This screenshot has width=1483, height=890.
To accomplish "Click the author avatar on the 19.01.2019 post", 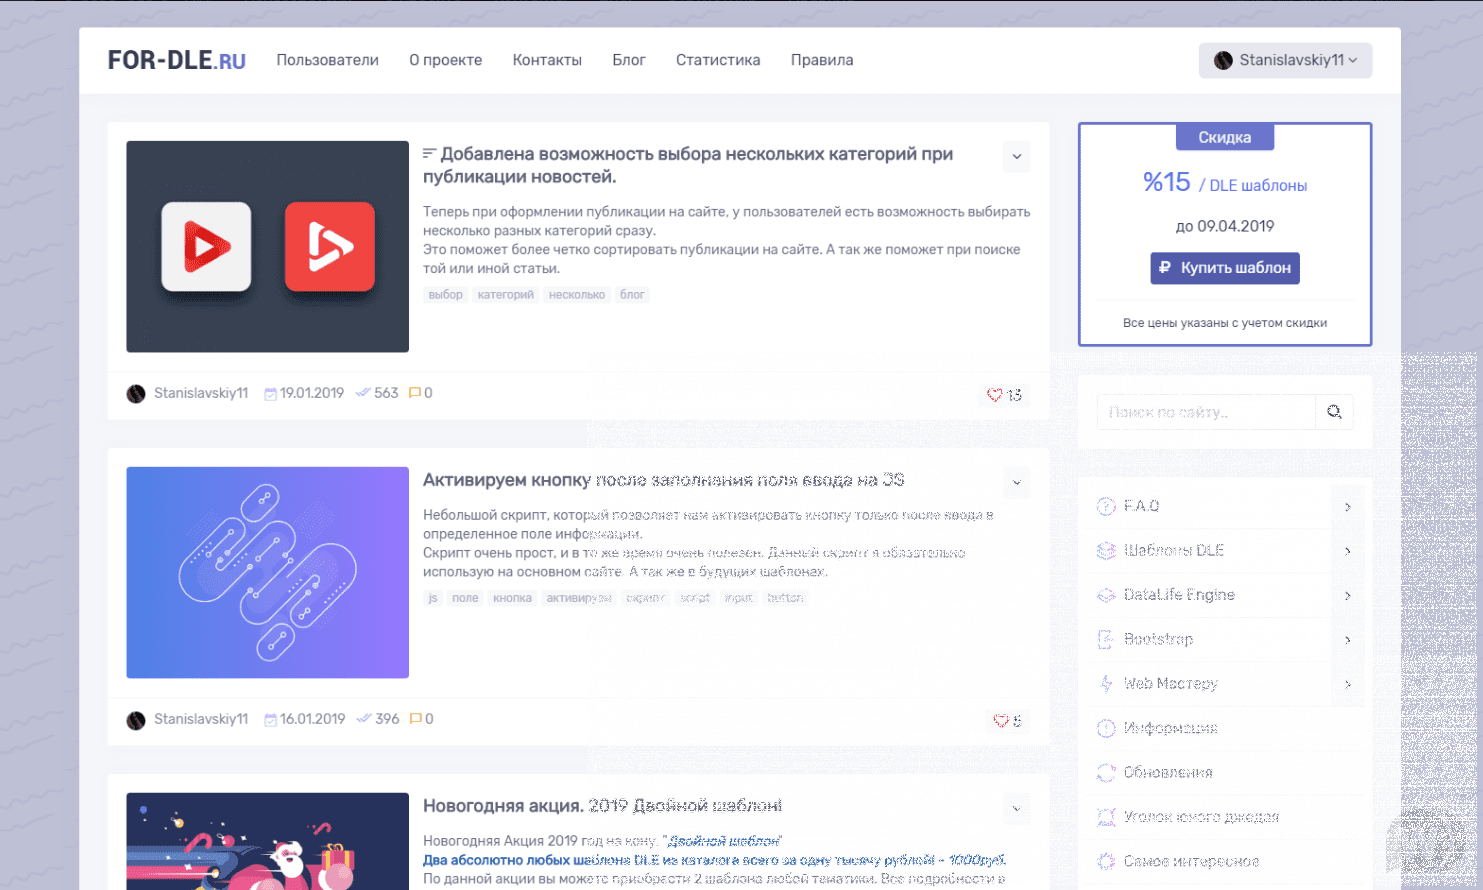I will coord(136,394).
